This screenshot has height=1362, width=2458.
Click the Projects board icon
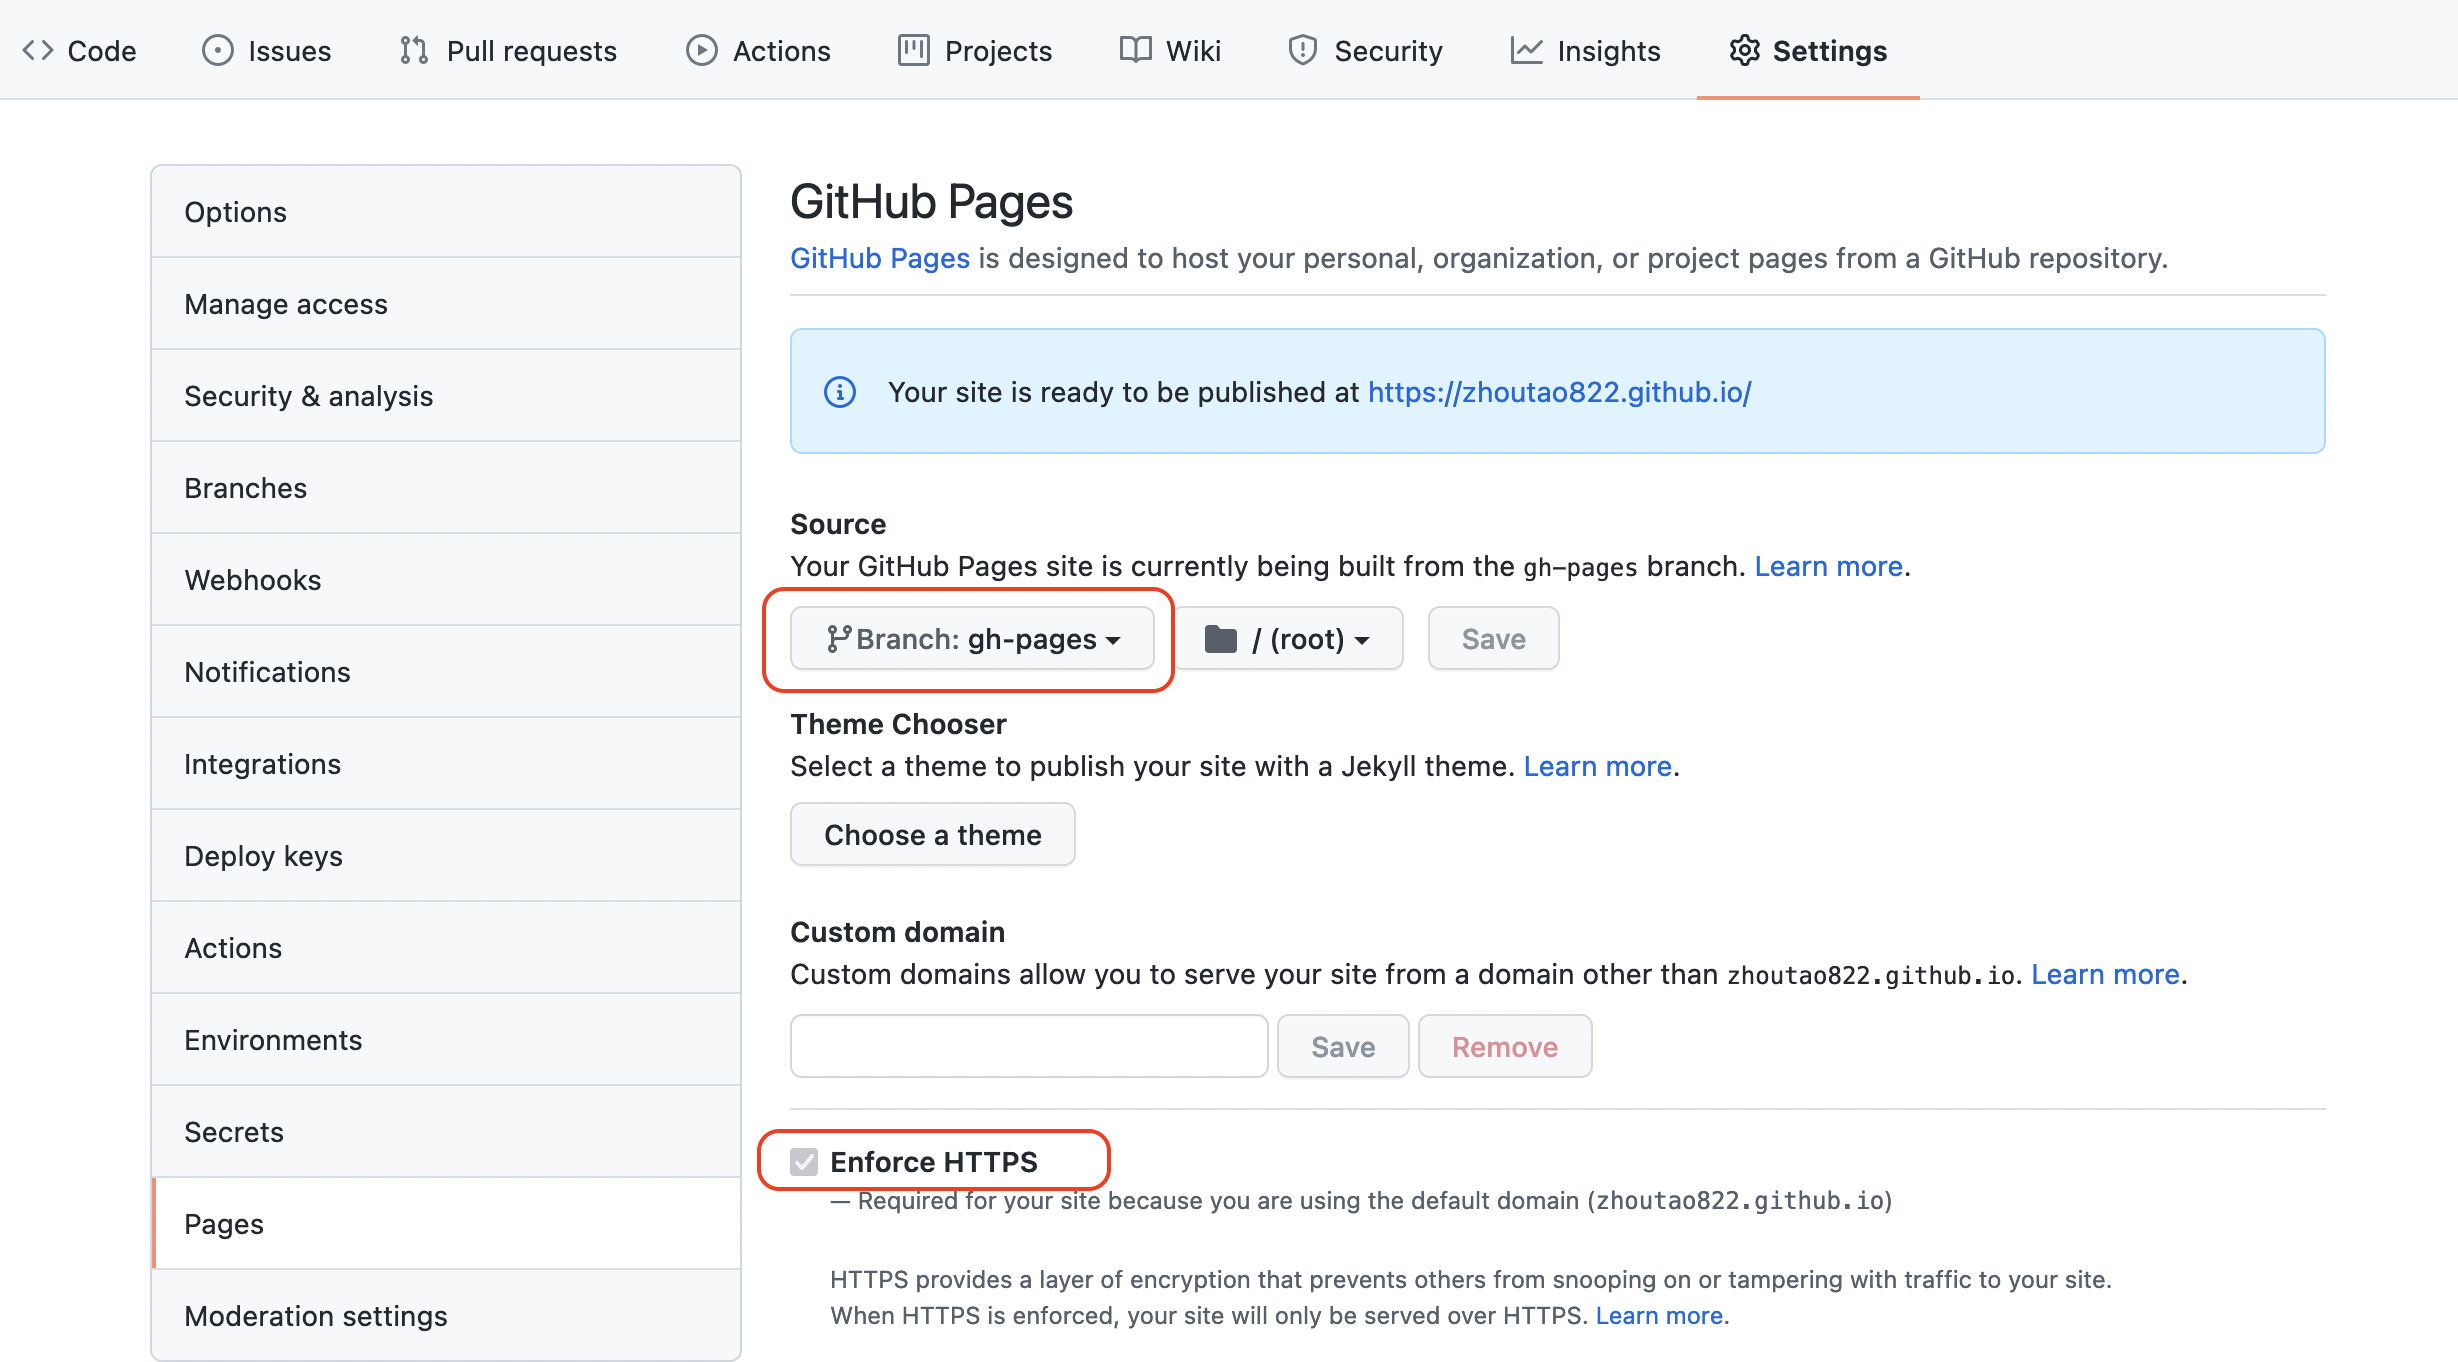[x=913, y=50]
